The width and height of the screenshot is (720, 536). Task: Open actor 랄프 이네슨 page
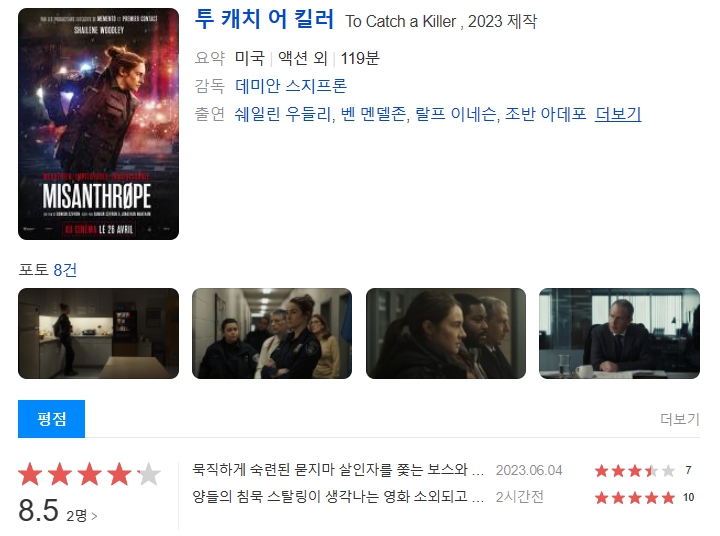pyautogui.click(x=456, y=114)
